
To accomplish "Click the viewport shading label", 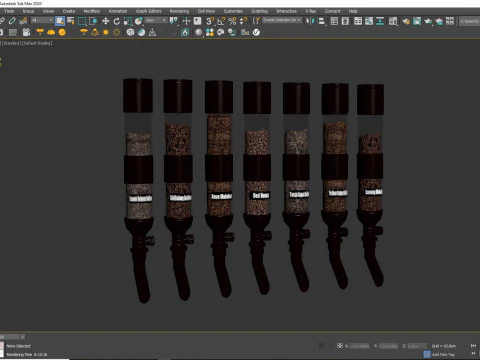I will click(x=38, y=43).
